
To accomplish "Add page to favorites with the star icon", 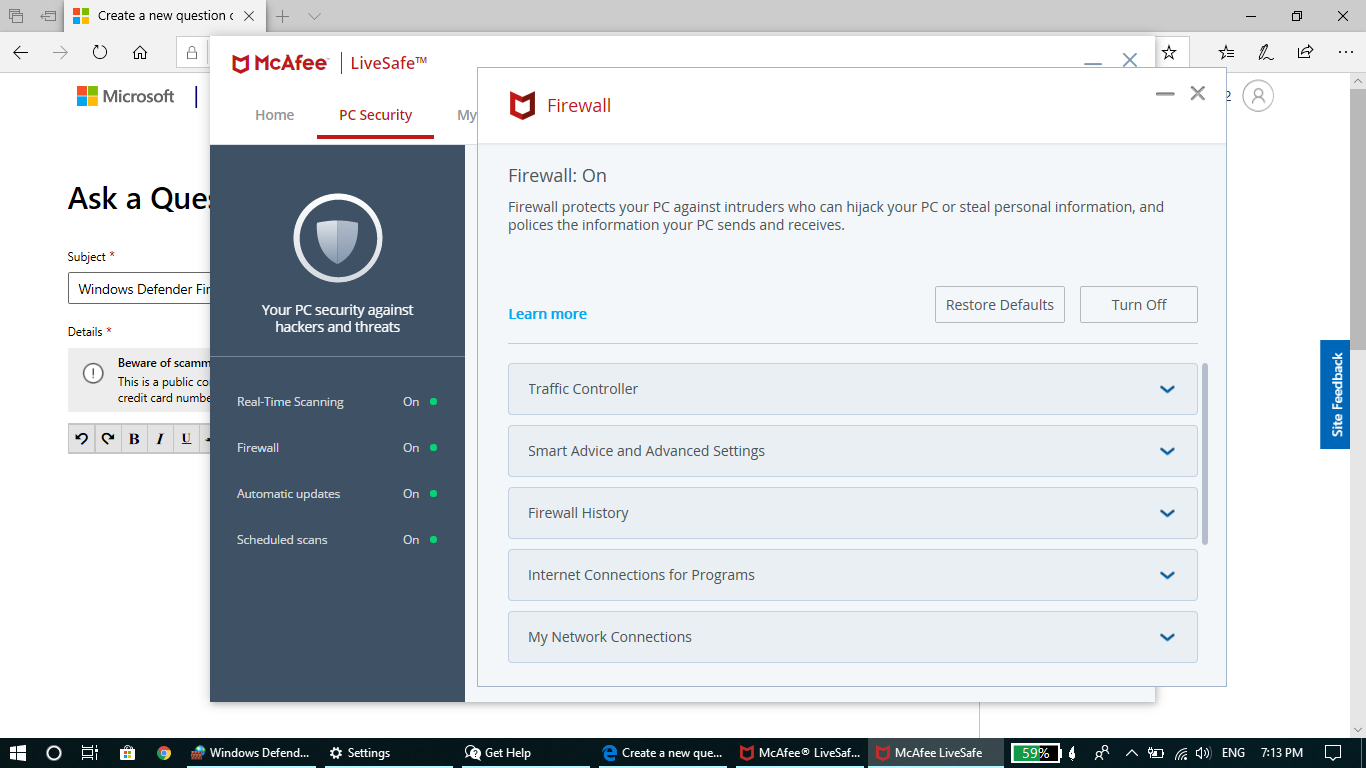I will tap(1169, 52).
